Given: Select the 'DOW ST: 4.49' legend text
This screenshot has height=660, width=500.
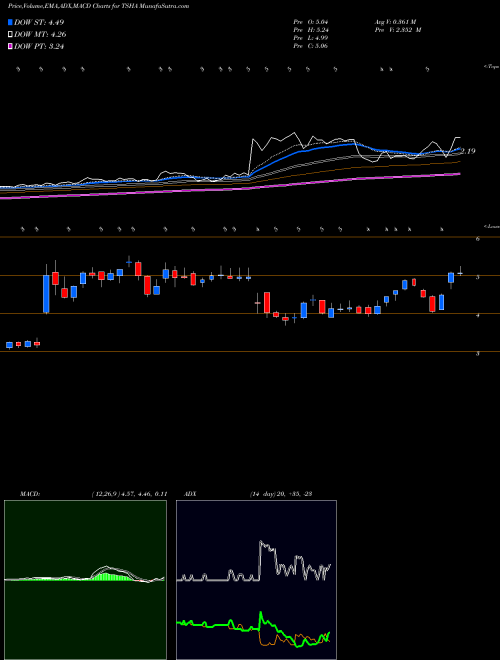Looking at the screenshot, I should 39,22.
